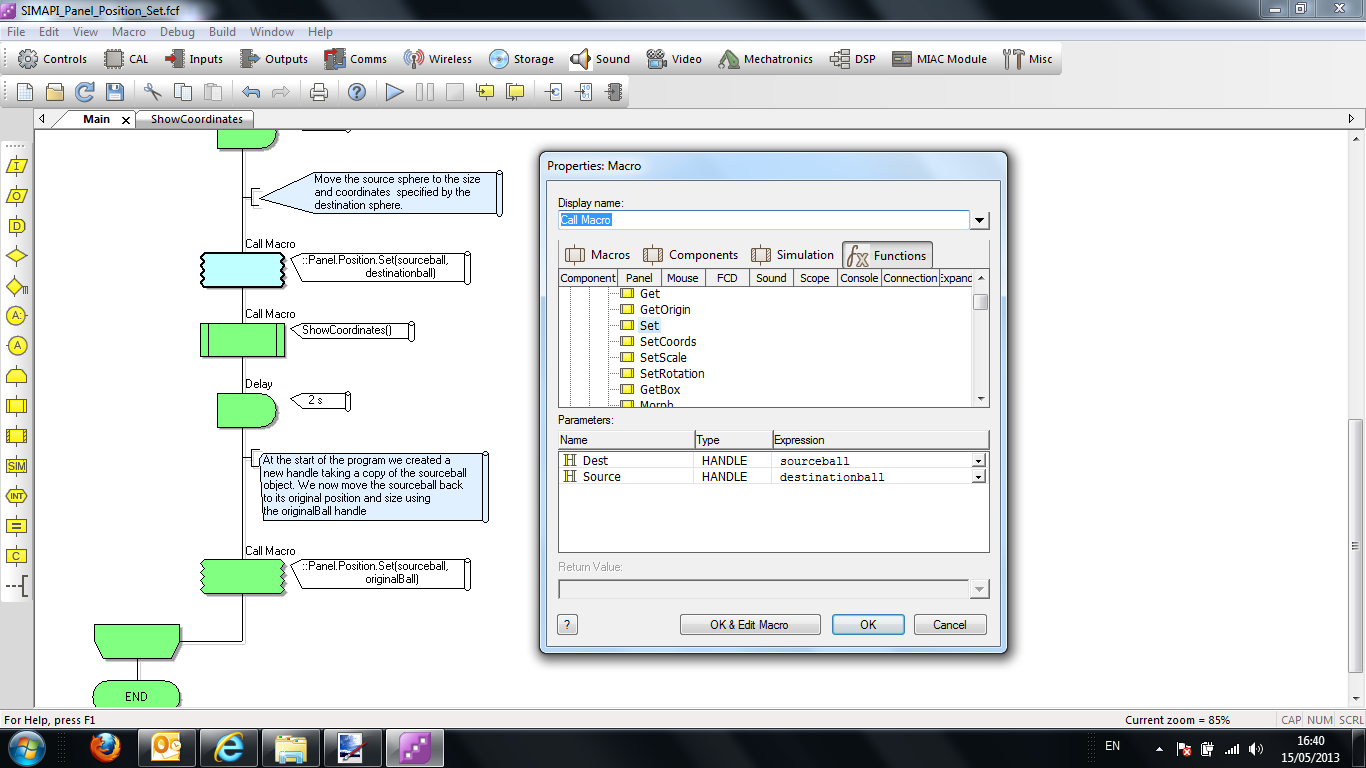Image resolution: width=1366 pixels, height=768 pixels.
Task: Cut the selection with the scissors icon
Action: pyautogui.click(x=153, y=92)
